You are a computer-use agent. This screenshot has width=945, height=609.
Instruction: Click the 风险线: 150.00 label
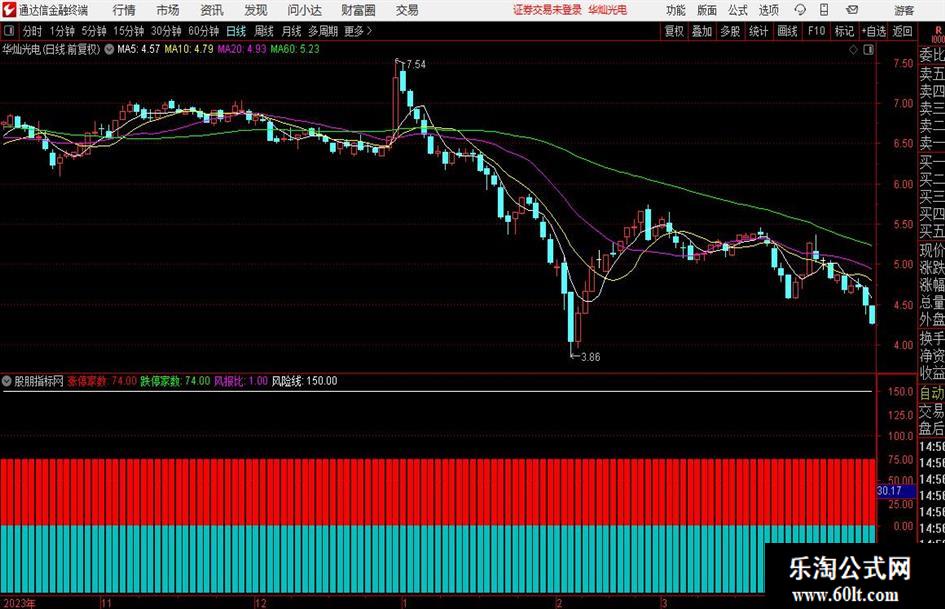[304, 381]
